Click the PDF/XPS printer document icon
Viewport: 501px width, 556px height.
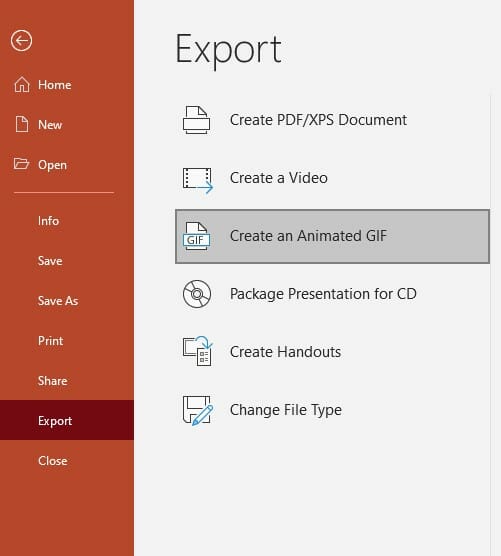pos(196,120)
